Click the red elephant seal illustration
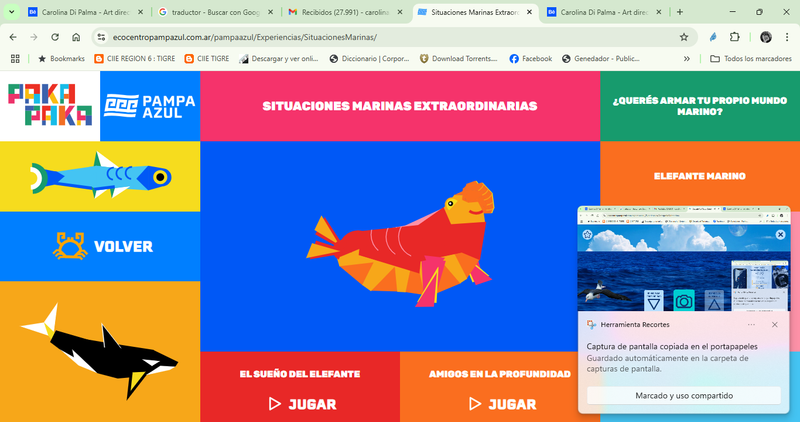This screenshot has width=800, height=422. pos(401,244)
